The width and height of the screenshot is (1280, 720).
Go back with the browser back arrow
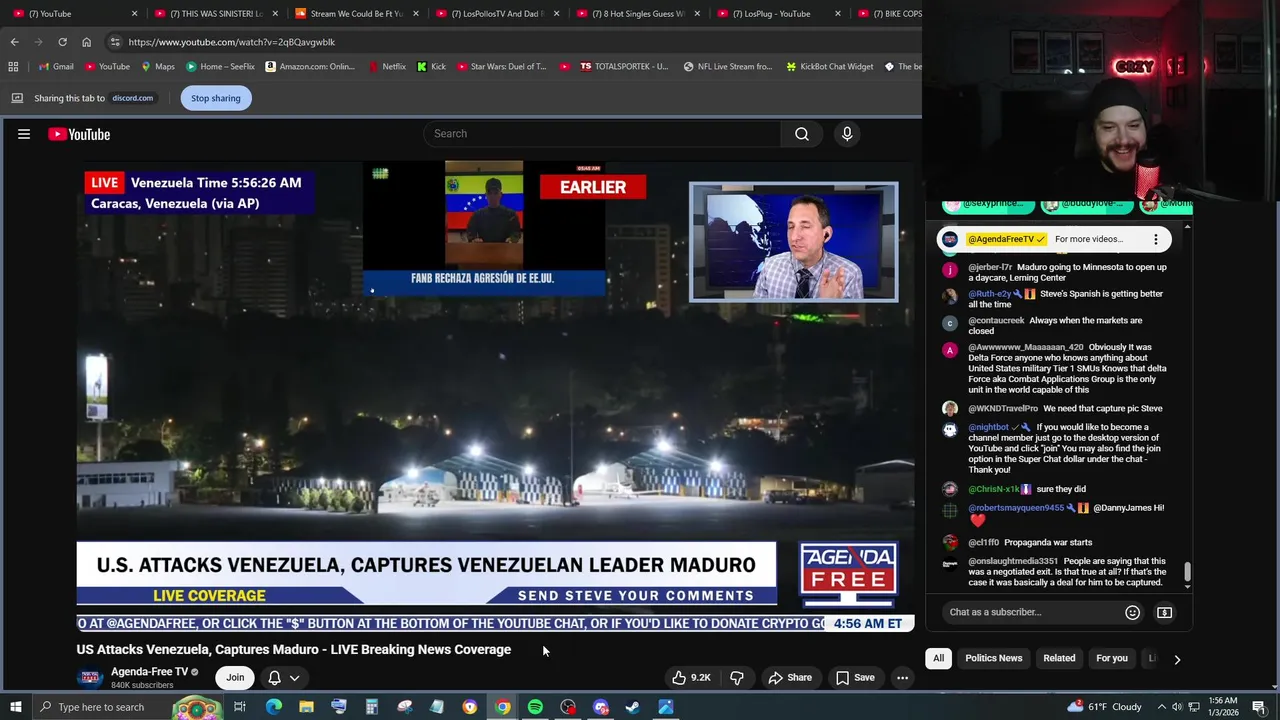tap(14, 42)
